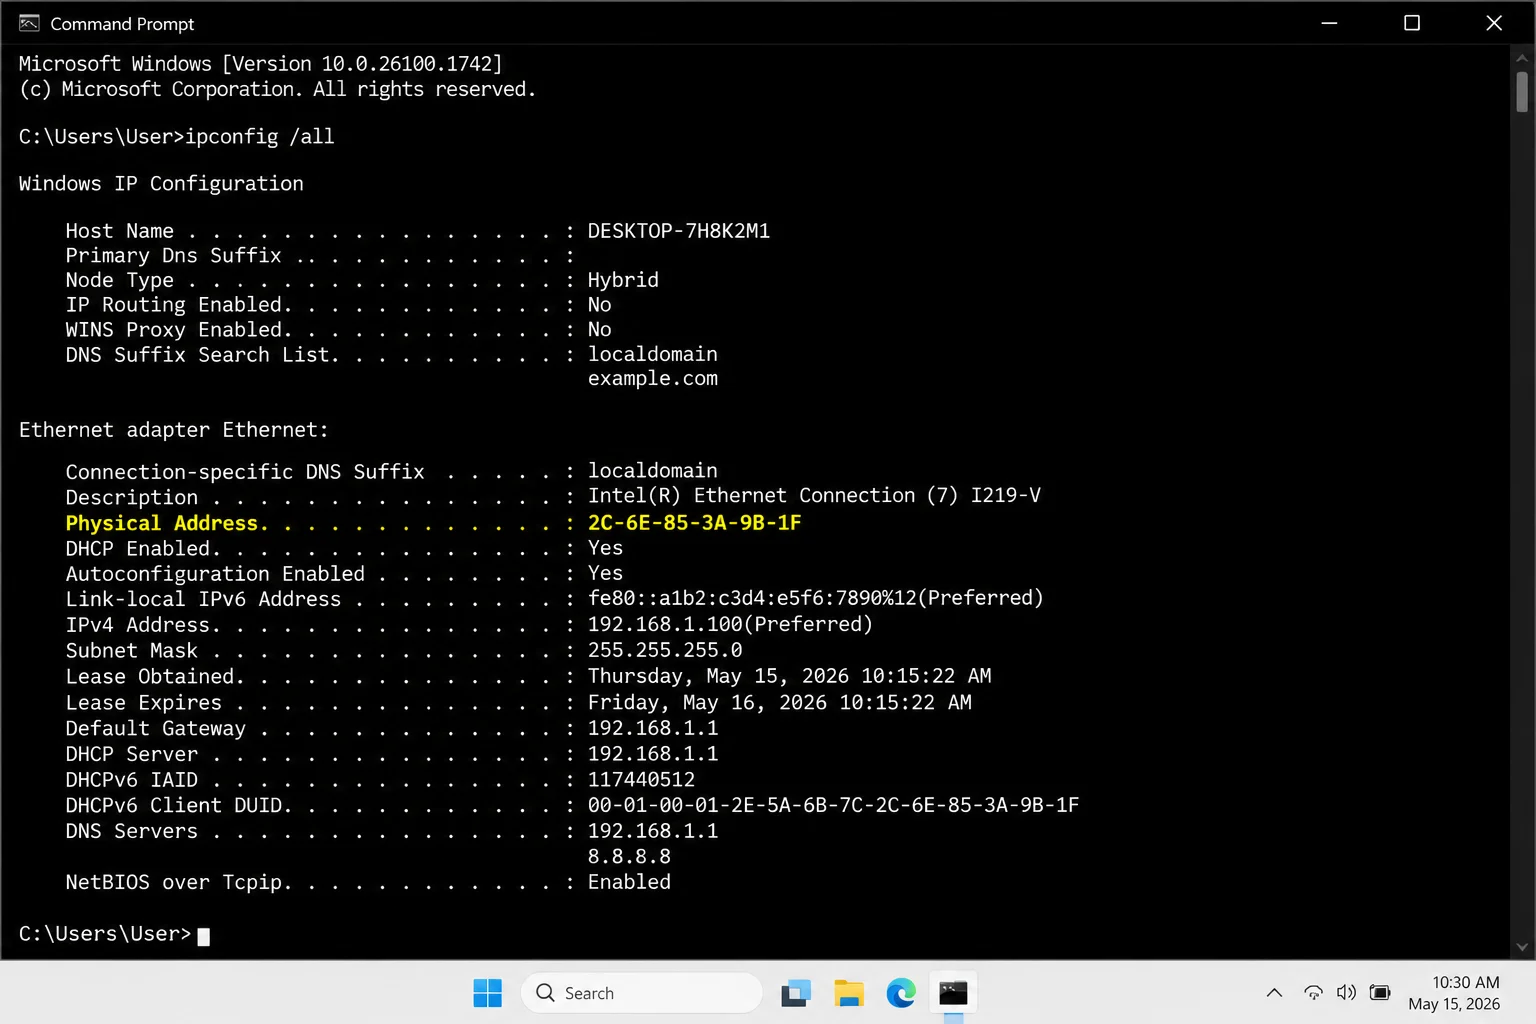Click the battery tray icon
The width and height of the screenshot is (1536, 1024).
pos(1380,993)
